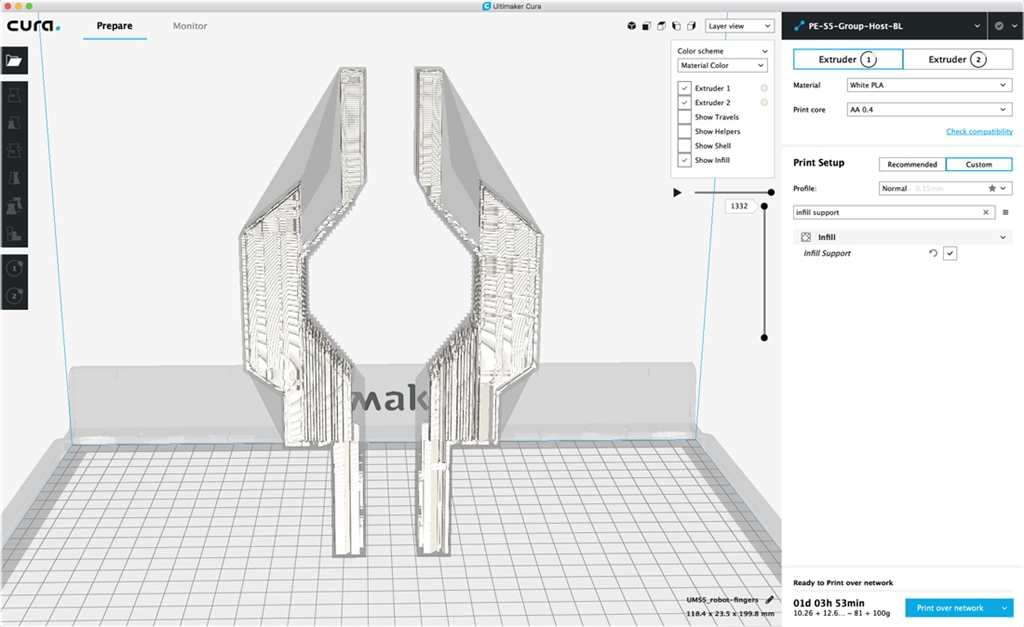The width and height of the screenshot is (1024, 627).
Task: Uncheck the Show Infill checkbox
Action: tap(685, 160)
